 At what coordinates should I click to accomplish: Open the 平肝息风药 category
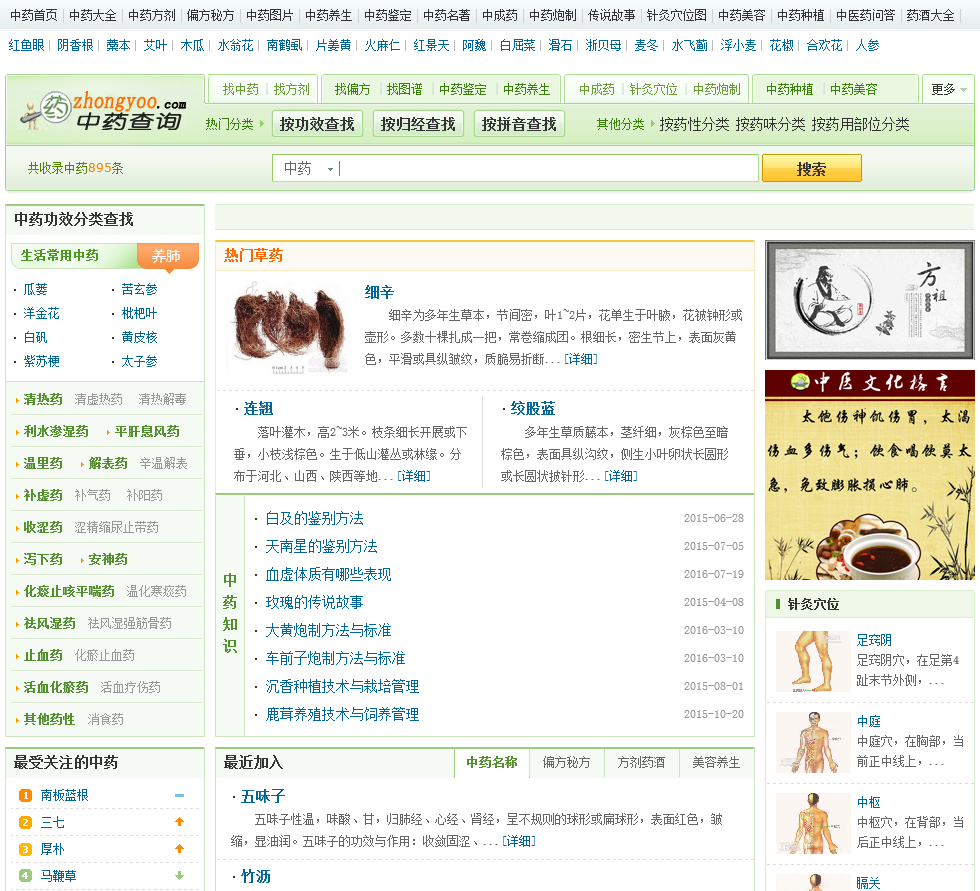click(x=147, y=431)
